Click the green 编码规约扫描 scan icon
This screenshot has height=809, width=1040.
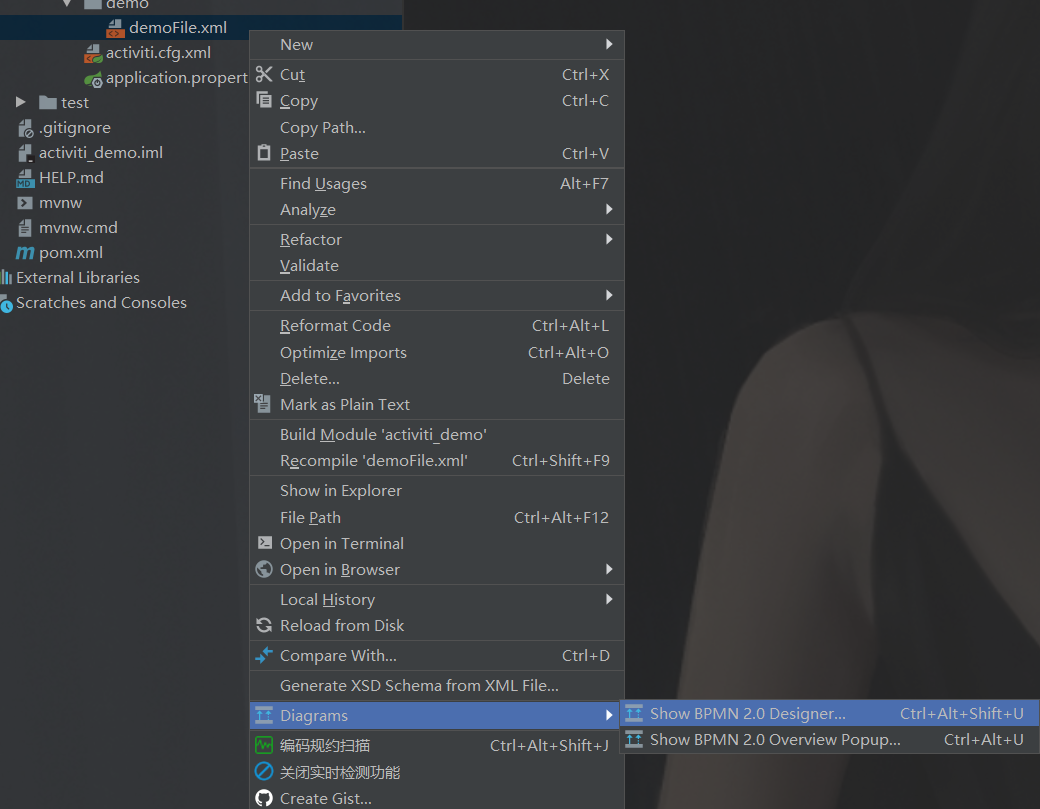(x=264, y=745)
